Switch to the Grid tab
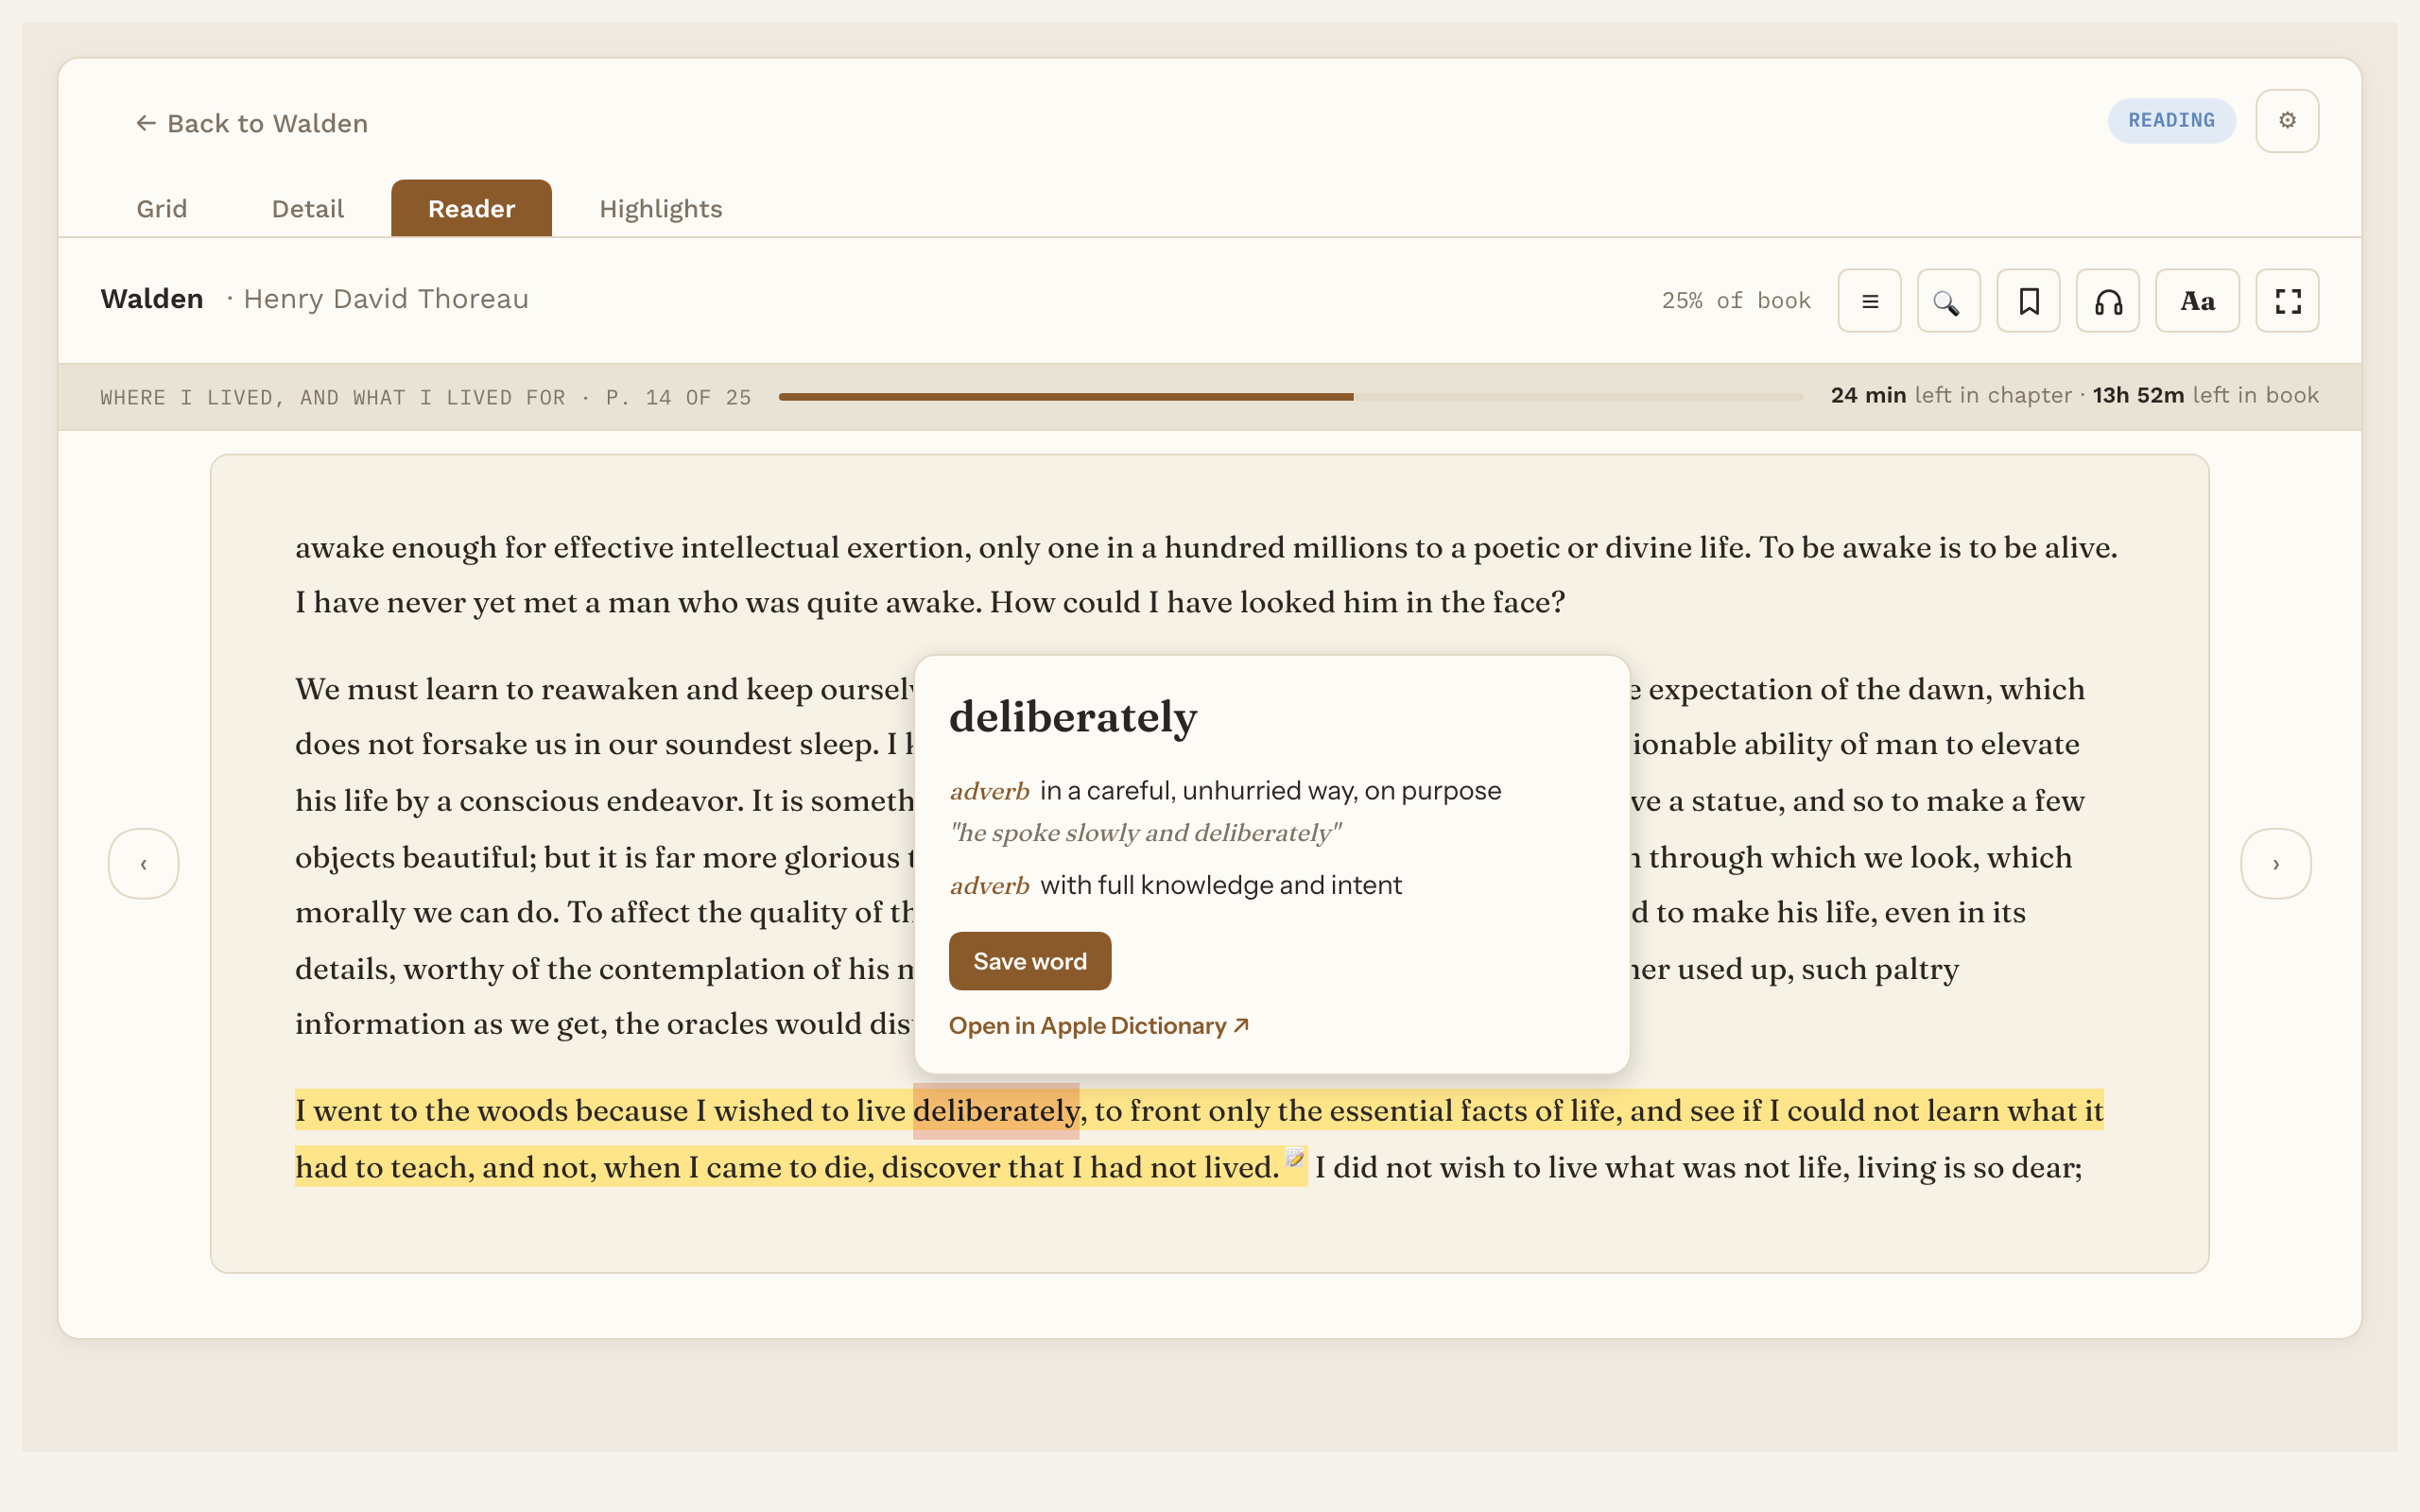The width and height of the screenshot is (2420, 1512). (162, 209)
